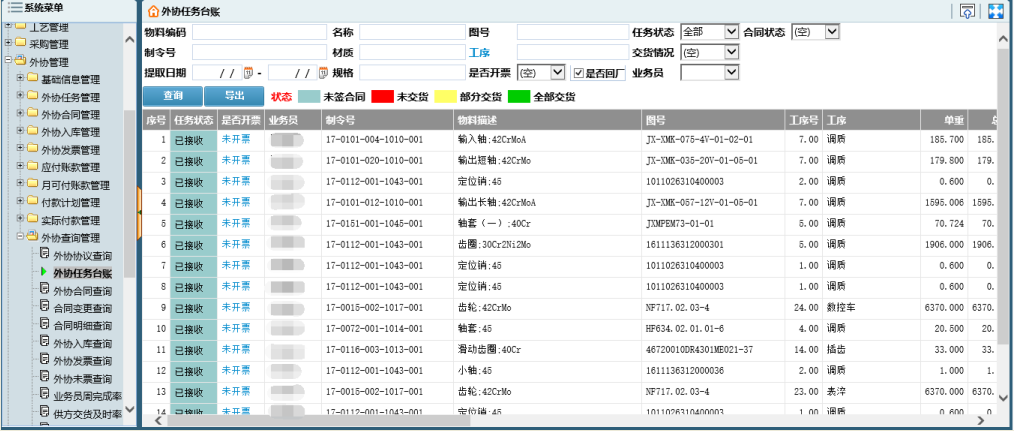This screenshot has width=1014, height=431.
Task: Open 外协入库查询 in sidebar menu
Action: tap(82, 343)
